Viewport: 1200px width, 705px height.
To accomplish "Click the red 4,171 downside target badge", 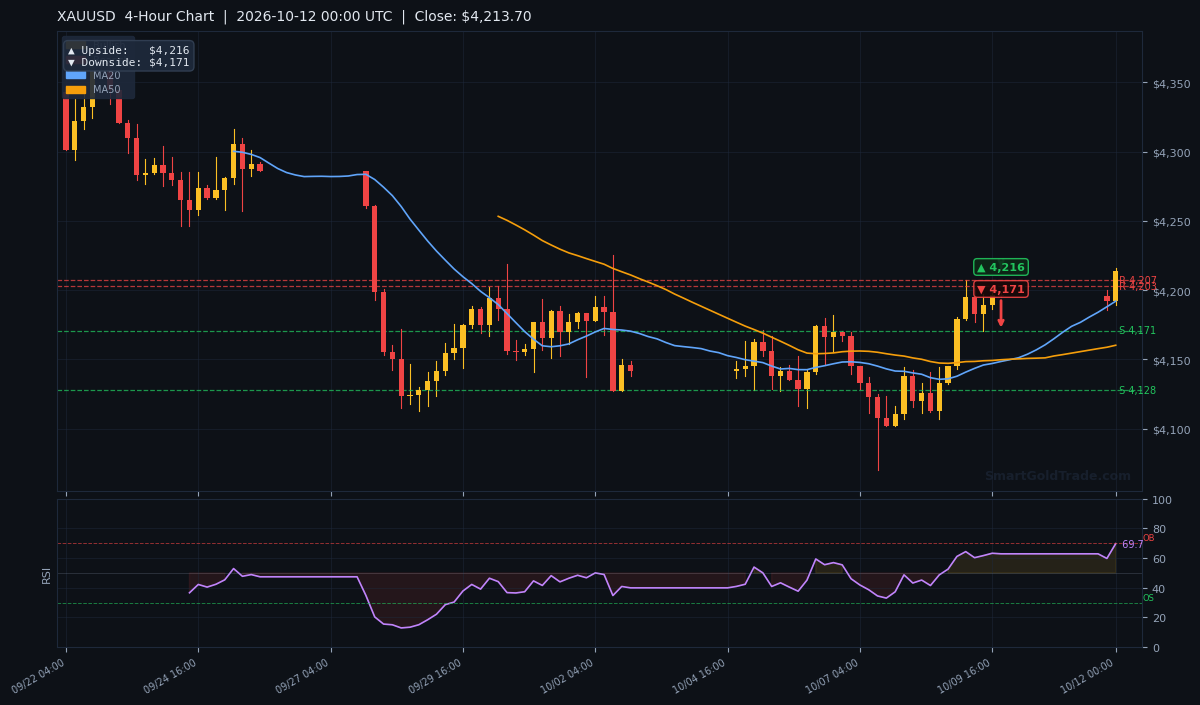I will click(1001, 289).
